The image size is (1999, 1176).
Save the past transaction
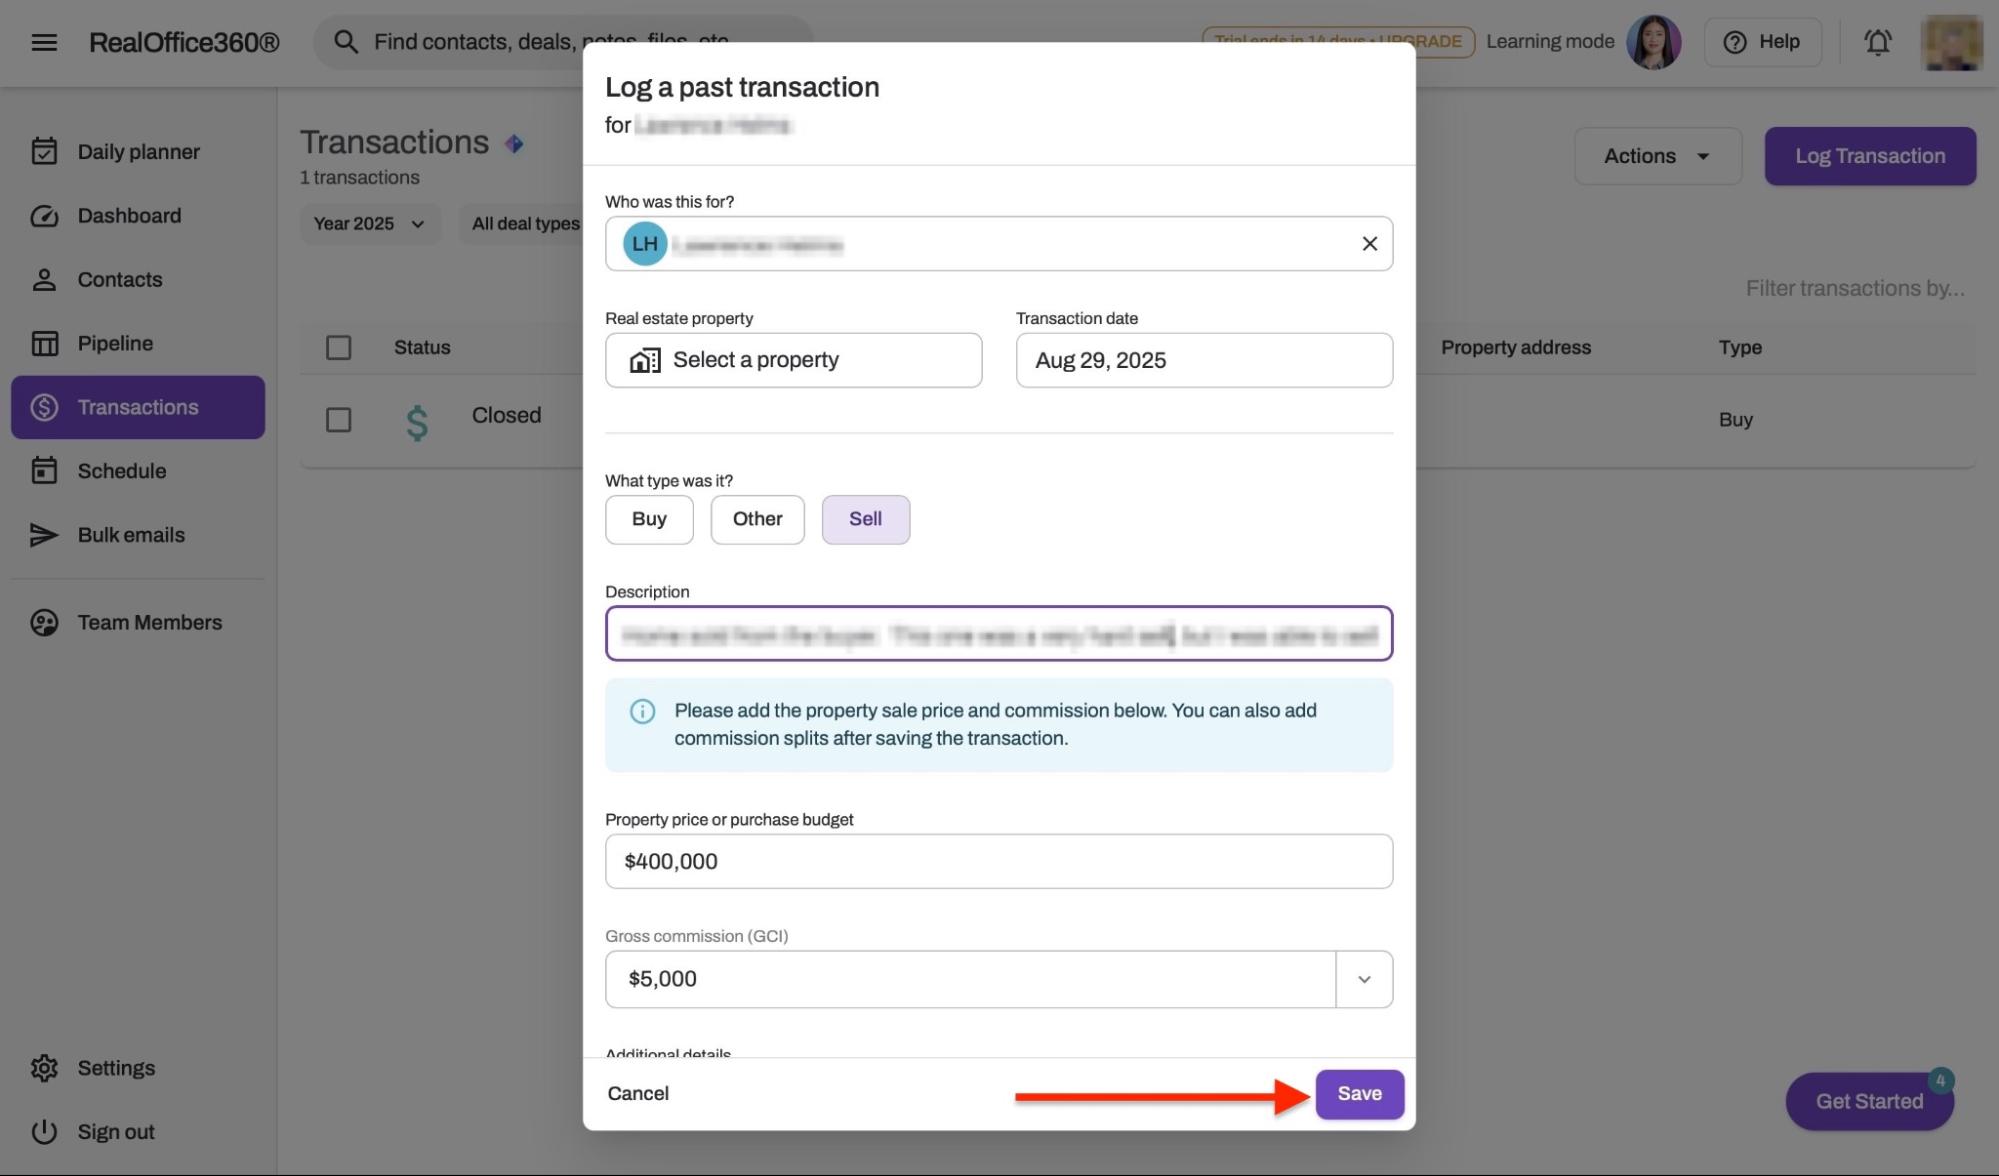(x=1359, y=1094)
